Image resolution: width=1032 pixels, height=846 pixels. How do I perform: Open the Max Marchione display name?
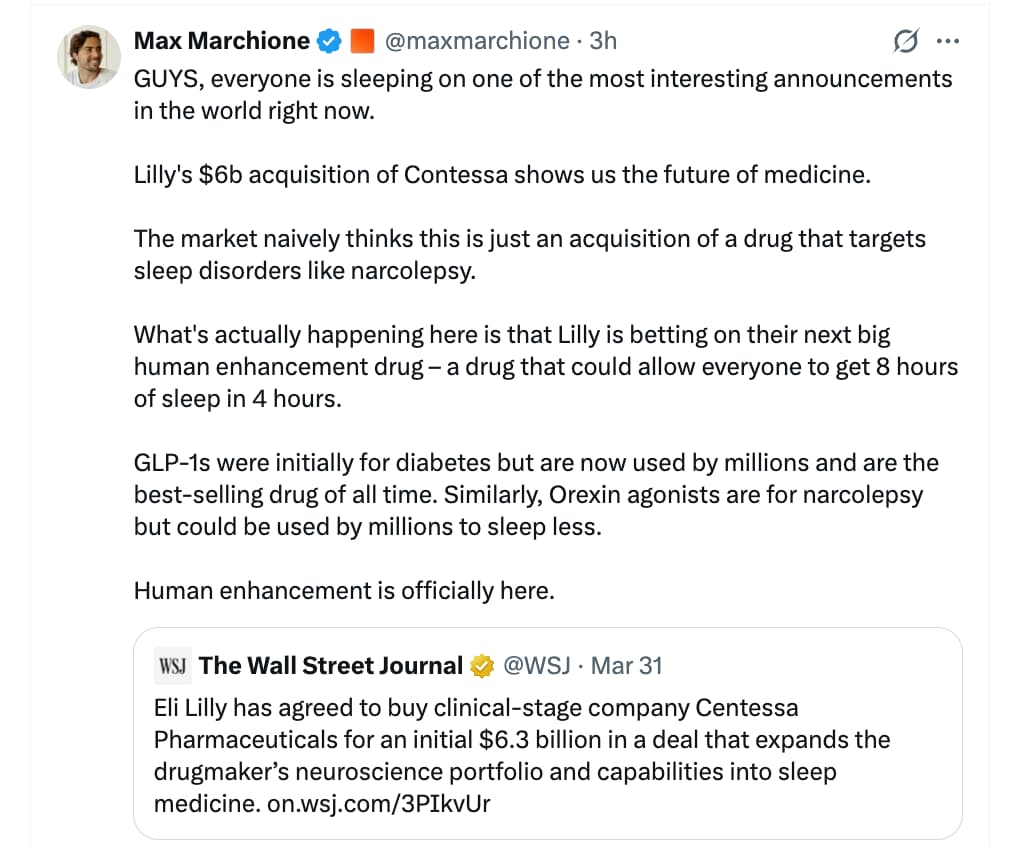click(222, 41)
